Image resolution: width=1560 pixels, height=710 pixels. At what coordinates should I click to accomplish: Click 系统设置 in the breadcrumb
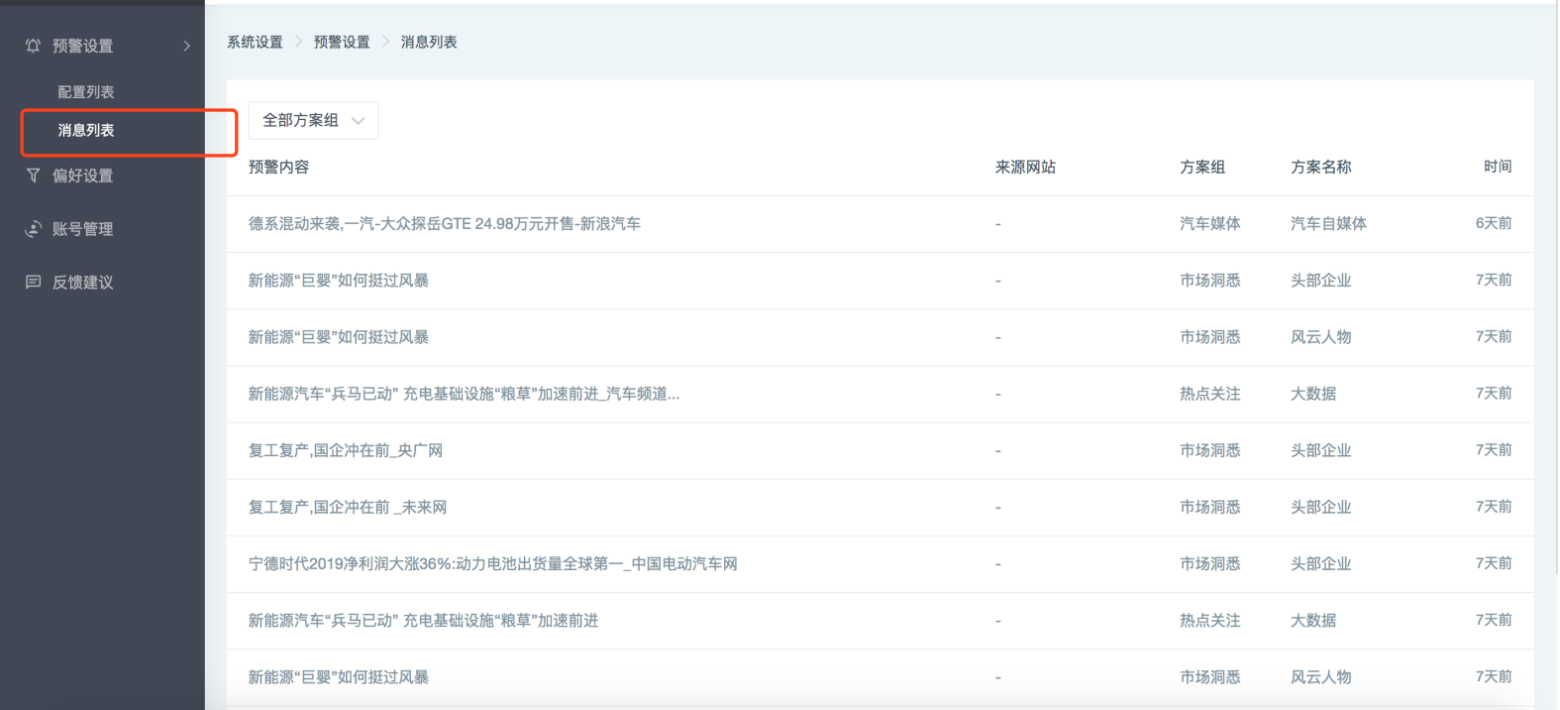coord(255,42)
